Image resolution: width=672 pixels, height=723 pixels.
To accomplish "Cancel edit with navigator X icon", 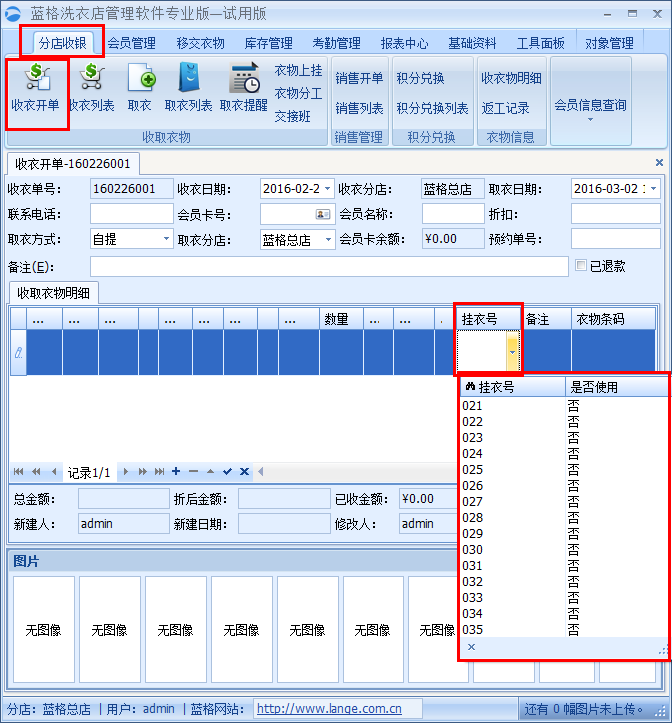I will pos(244,471).
